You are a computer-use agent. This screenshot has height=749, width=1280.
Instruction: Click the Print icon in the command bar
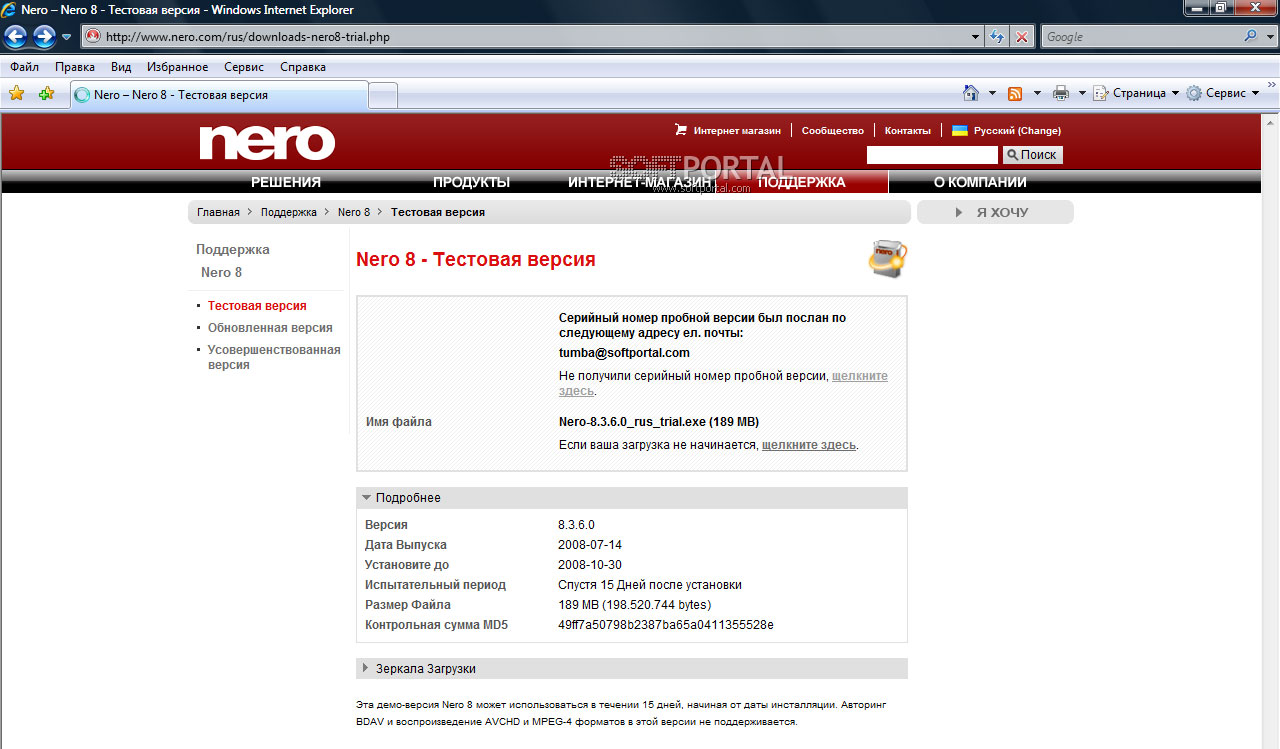[1060, 93]
